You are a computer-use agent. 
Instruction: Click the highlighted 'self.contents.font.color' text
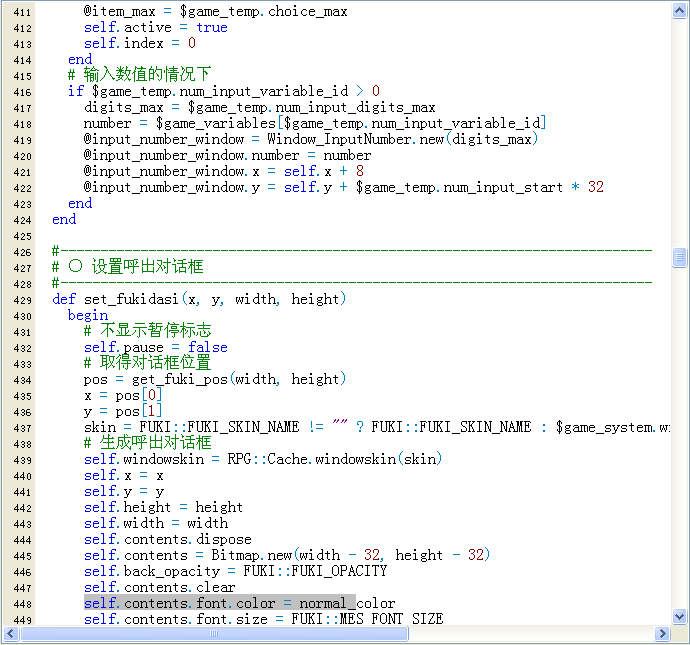click(x=180, y=603)
